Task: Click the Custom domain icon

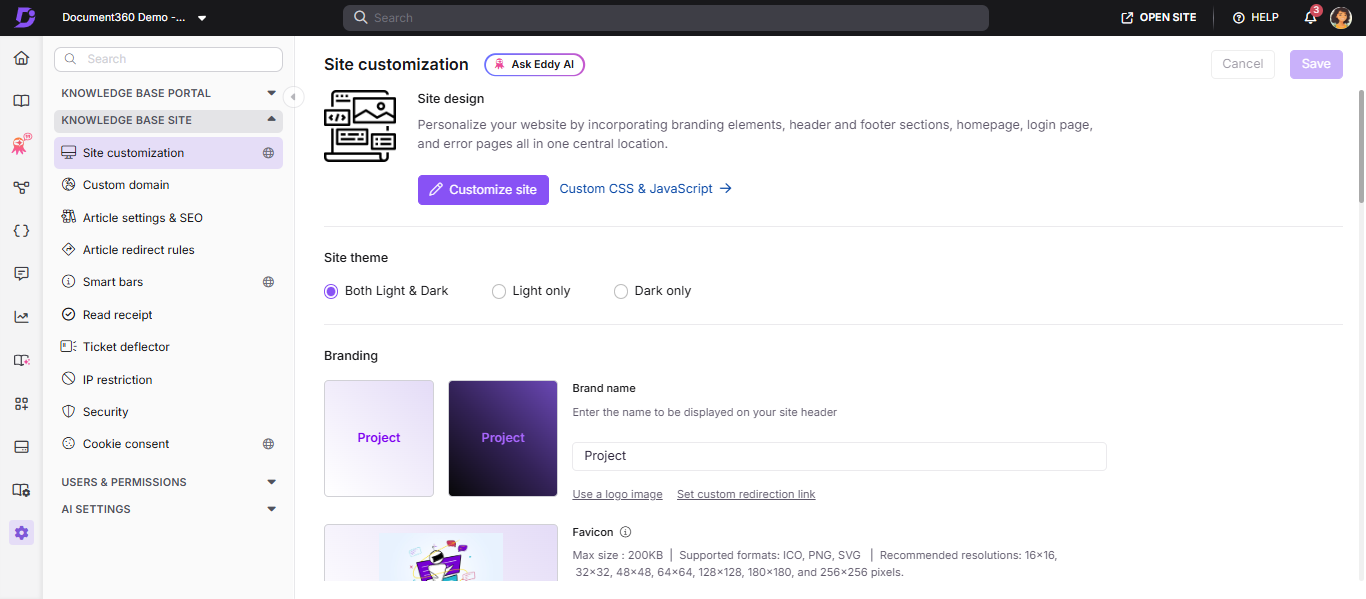Action: 69,185
